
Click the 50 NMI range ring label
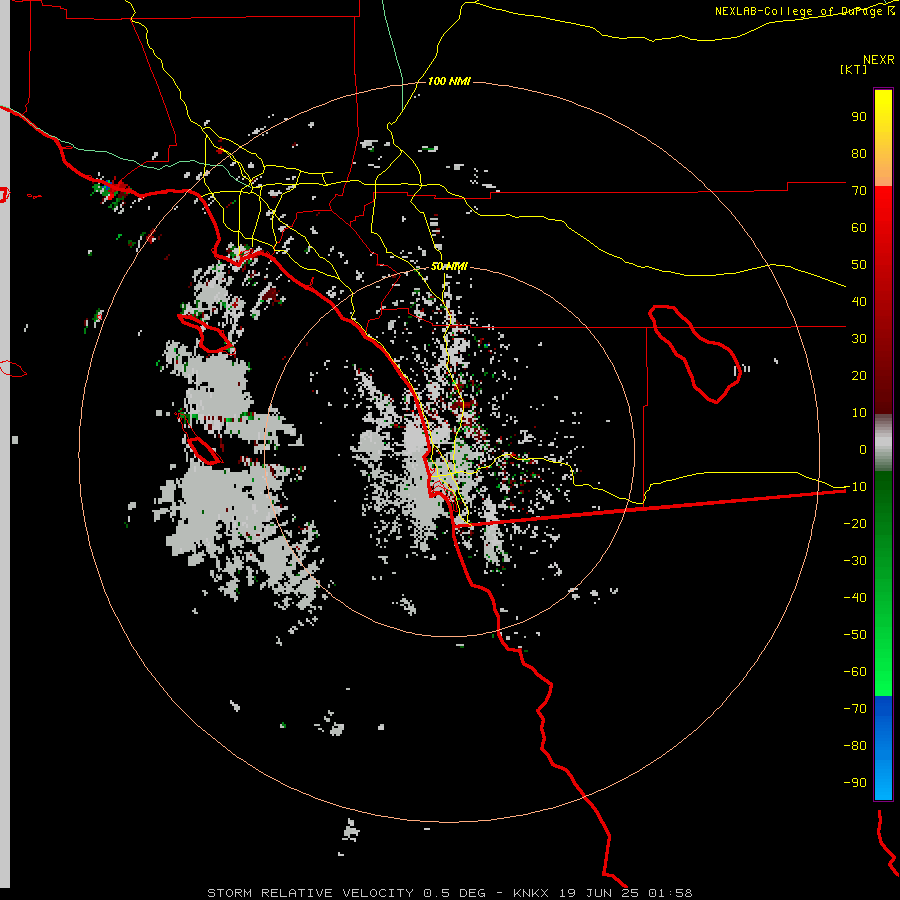click(449, 266)
